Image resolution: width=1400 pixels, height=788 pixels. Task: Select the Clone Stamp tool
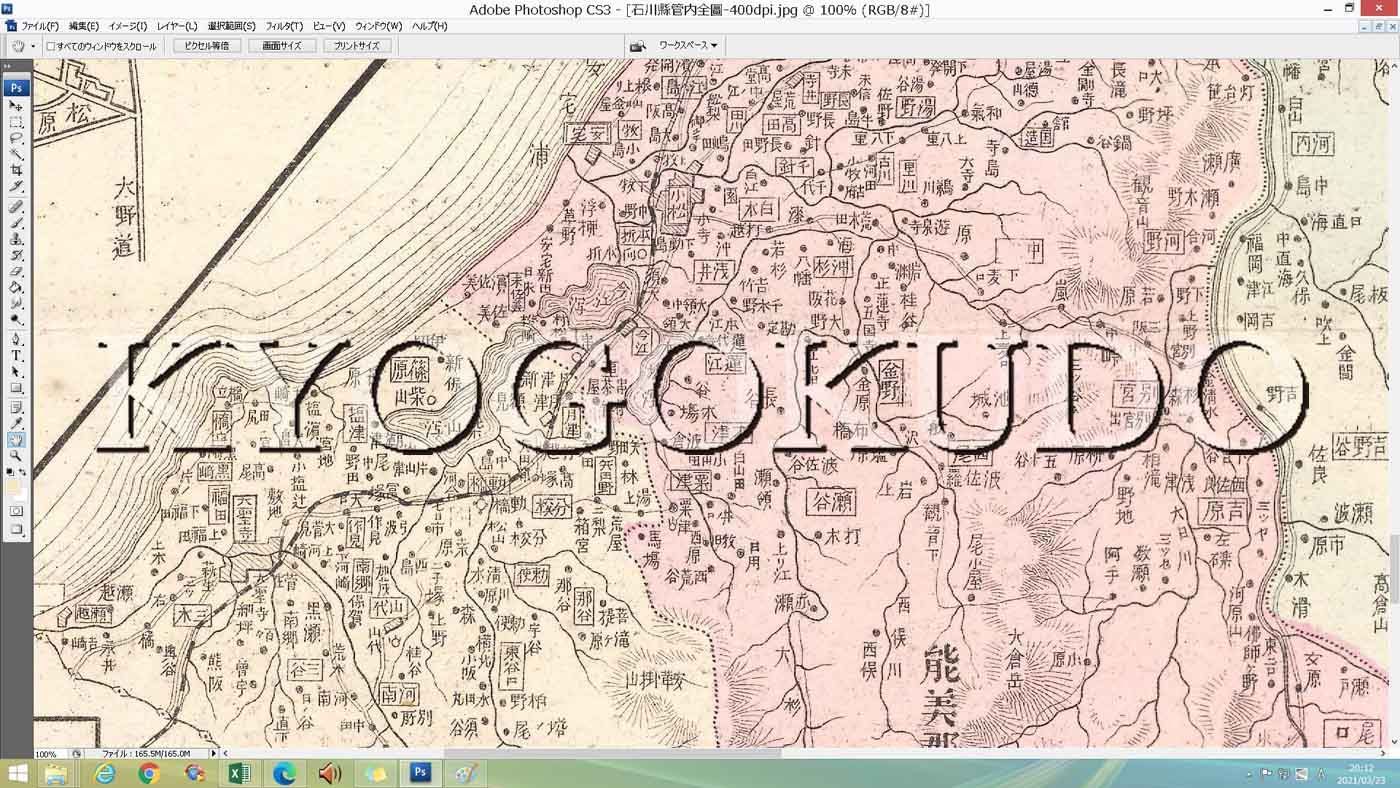[x=16, y=239]
